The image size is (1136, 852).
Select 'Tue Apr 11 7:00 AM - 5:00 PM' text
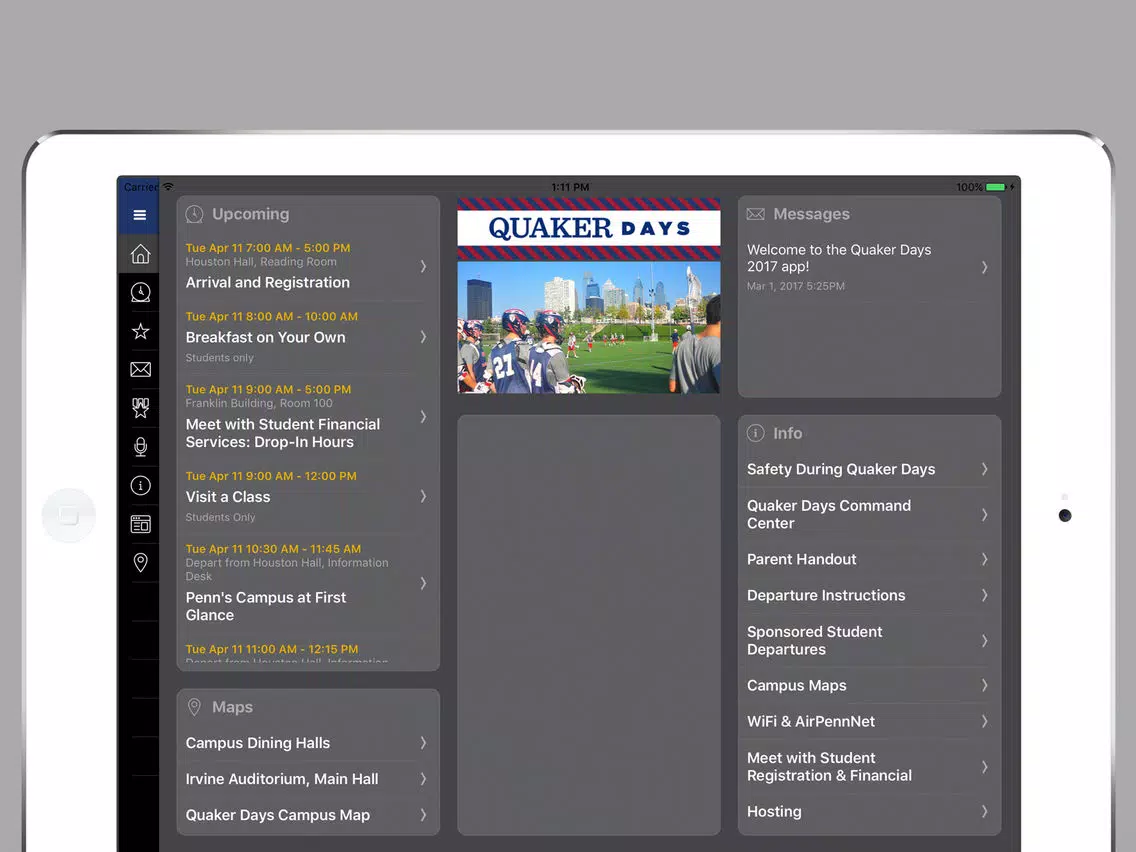(268, 248)
